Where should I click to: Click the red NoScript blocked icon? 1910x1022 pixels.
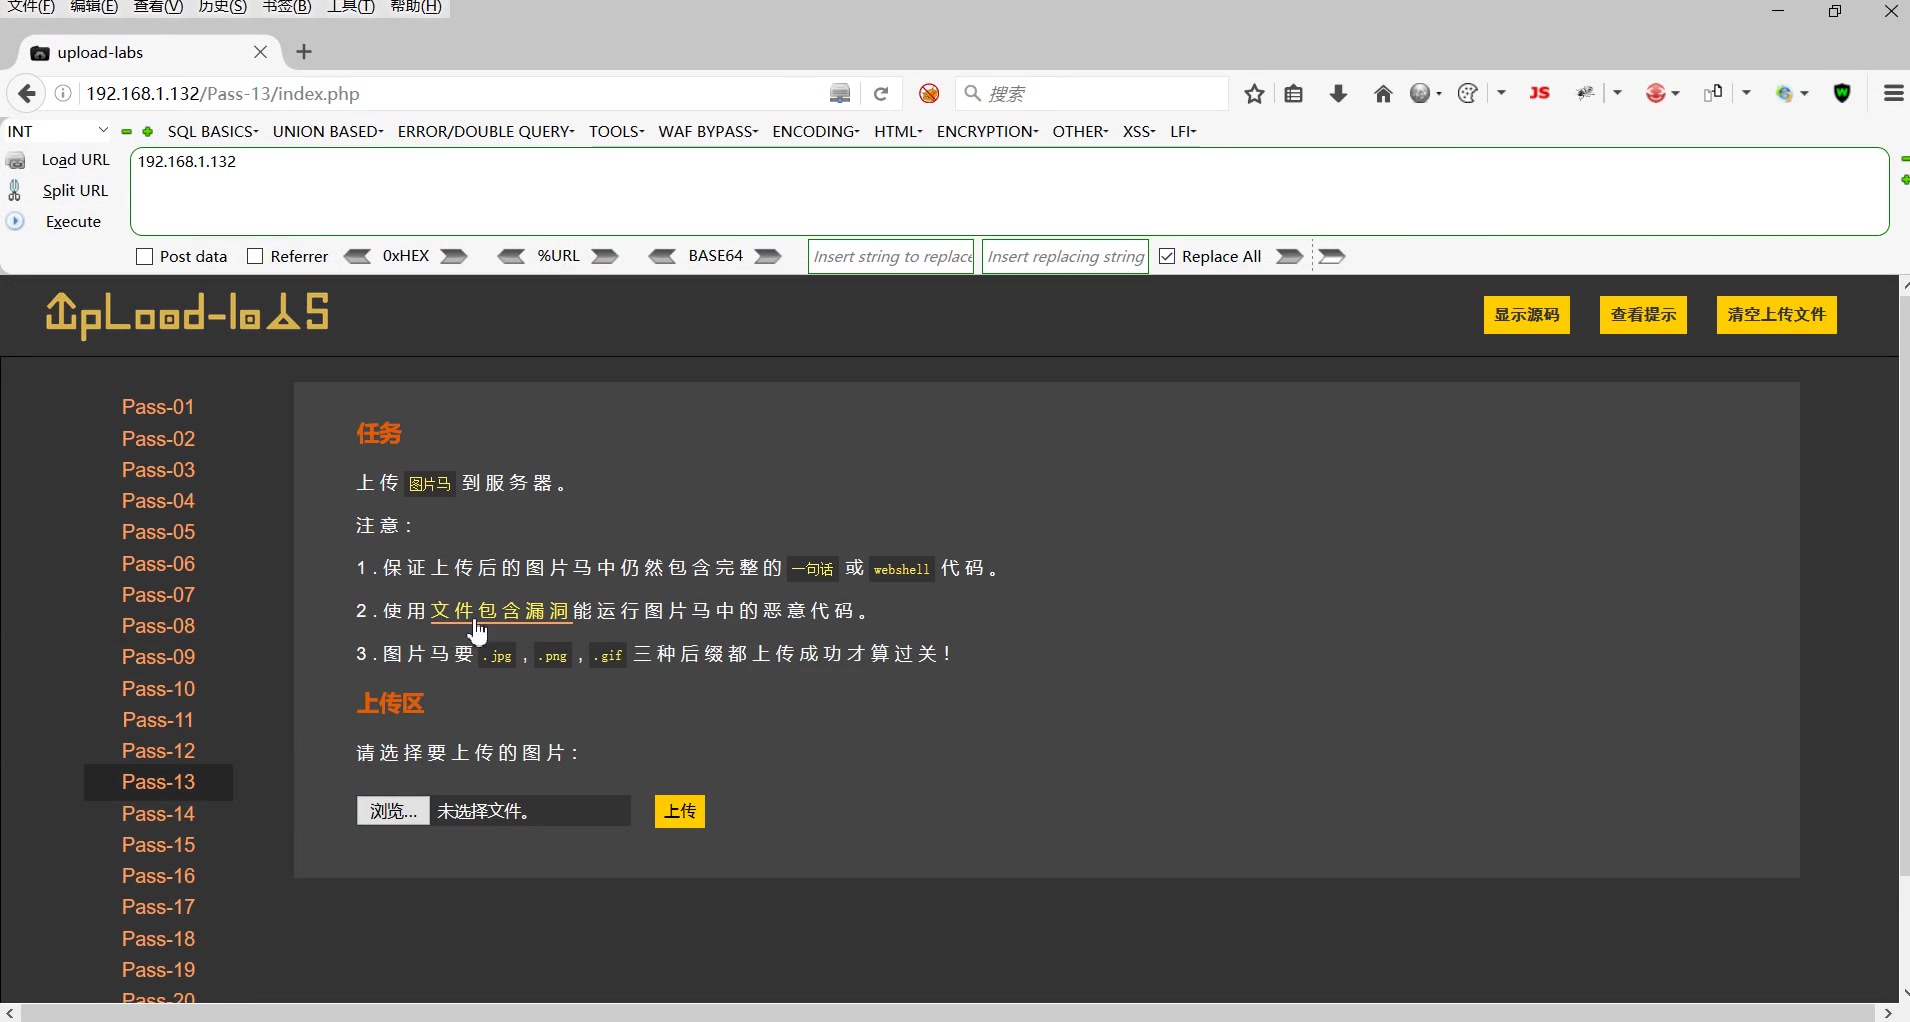click(x=929, y=93)
